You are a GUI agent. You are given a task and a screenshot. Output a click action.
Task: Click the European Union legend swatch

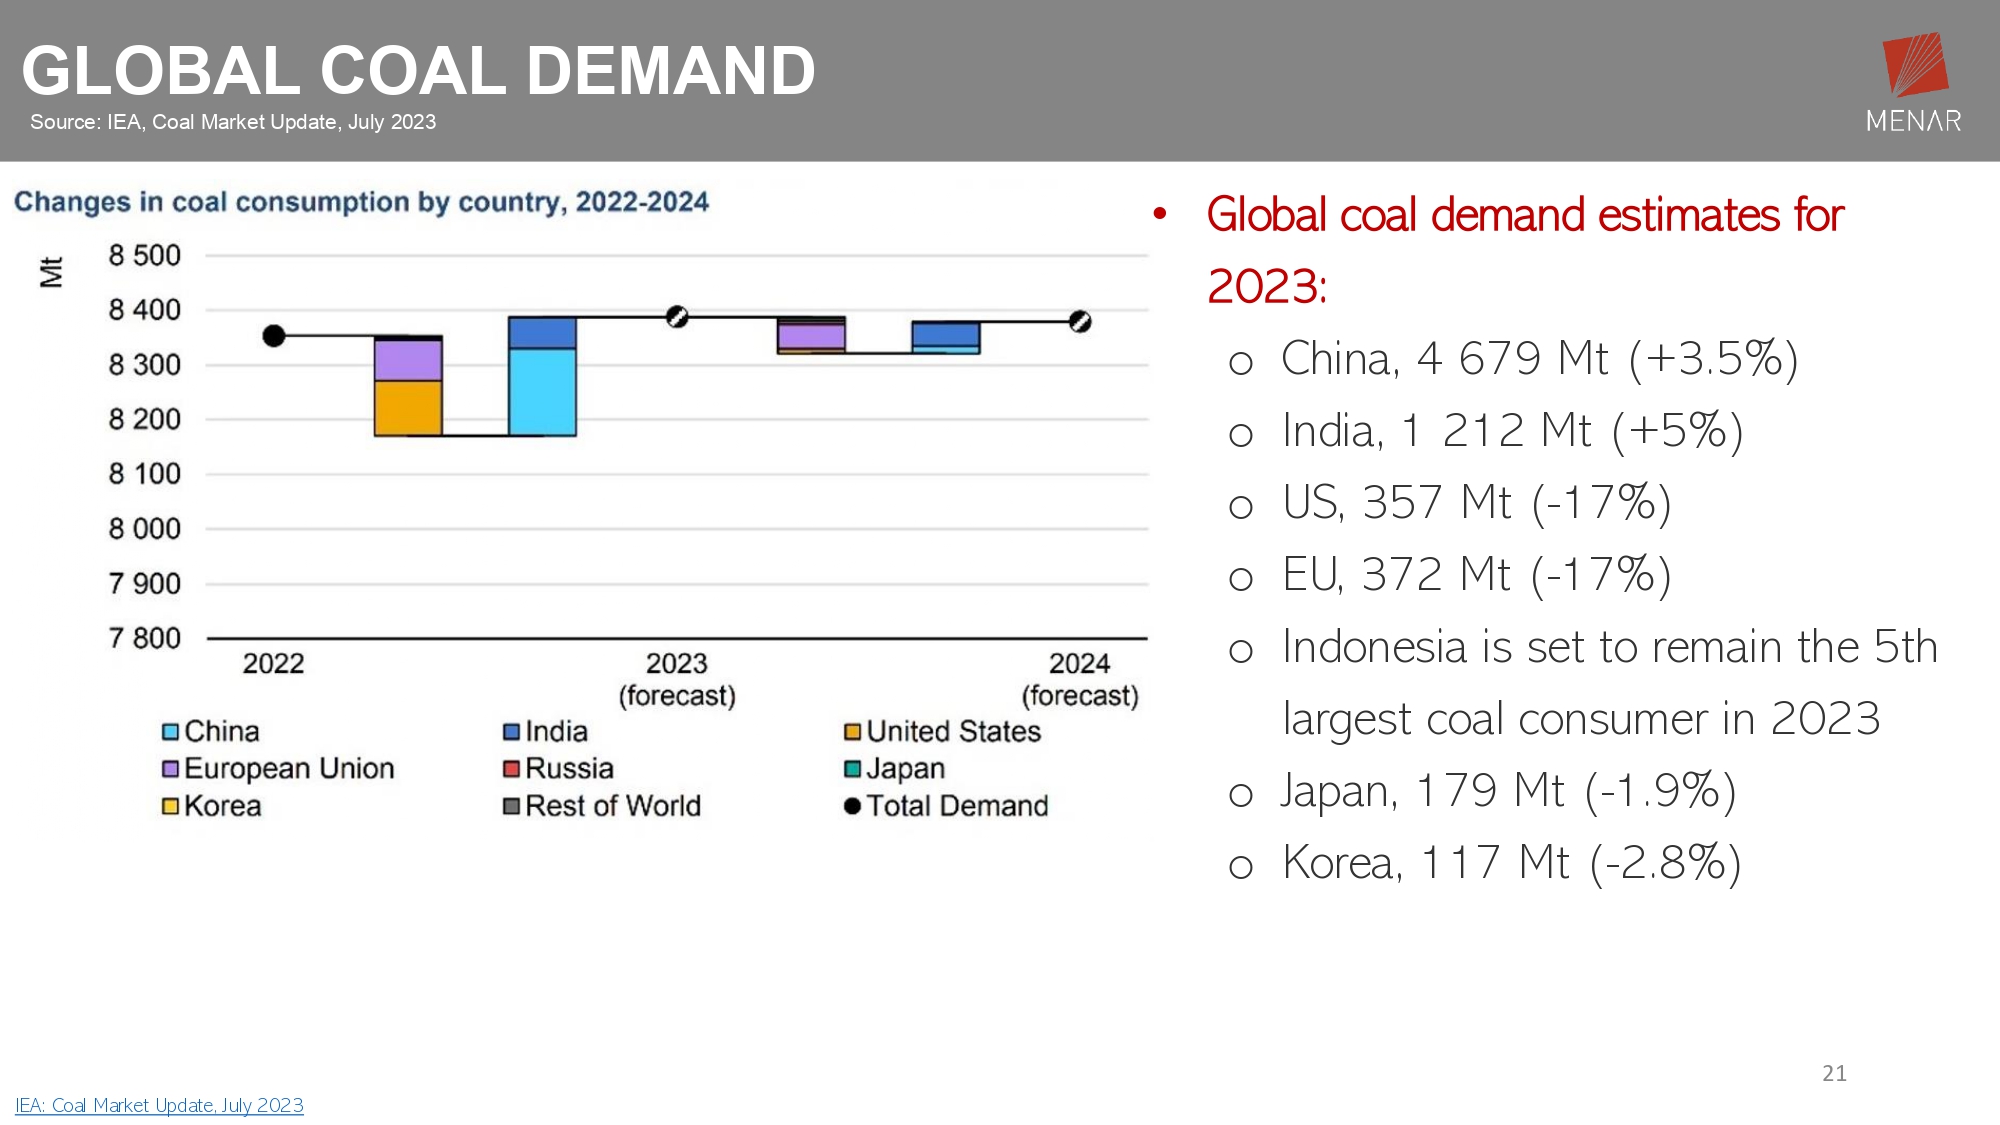[x=171, y=769]
